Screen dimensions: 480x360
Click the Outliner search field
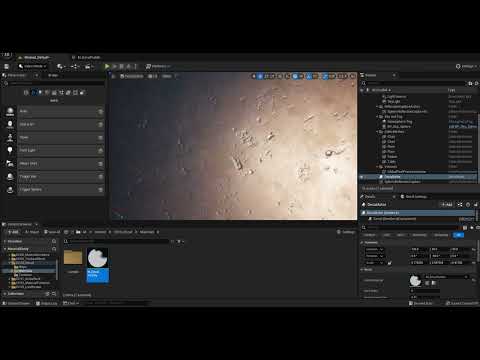413,83
